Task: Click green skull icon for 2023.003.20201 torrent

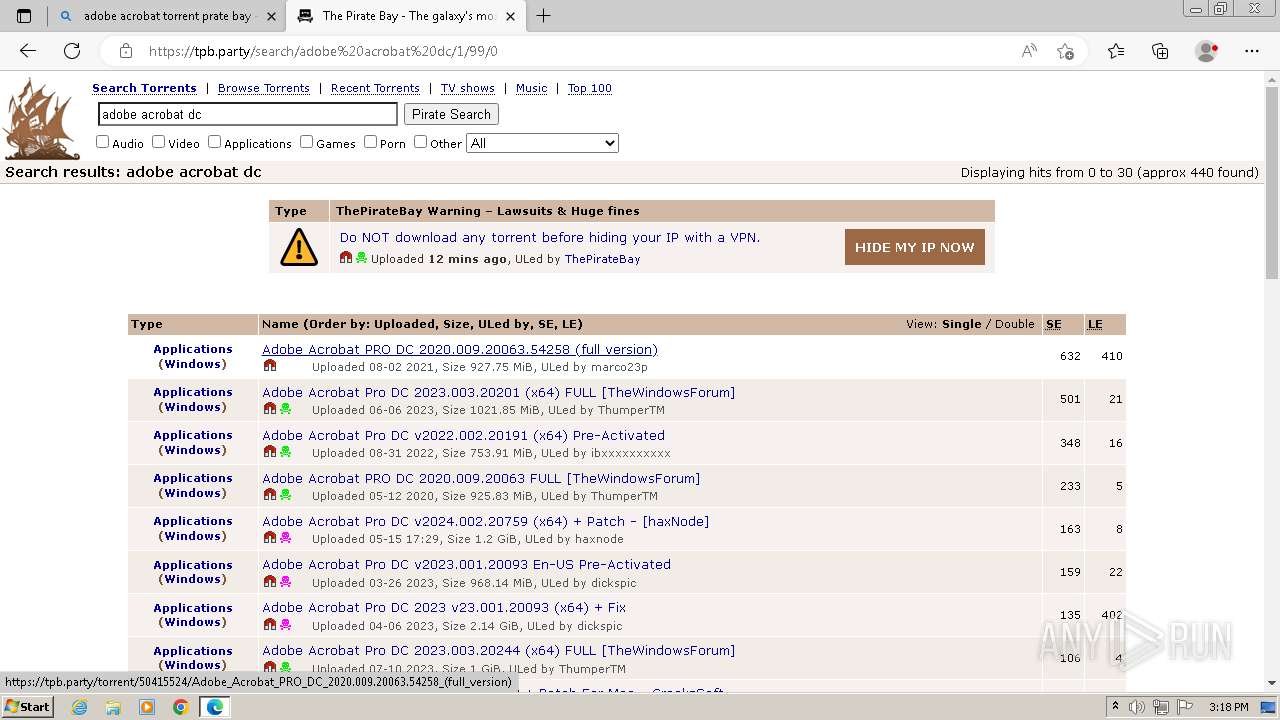Action: (x=285, y=409)
